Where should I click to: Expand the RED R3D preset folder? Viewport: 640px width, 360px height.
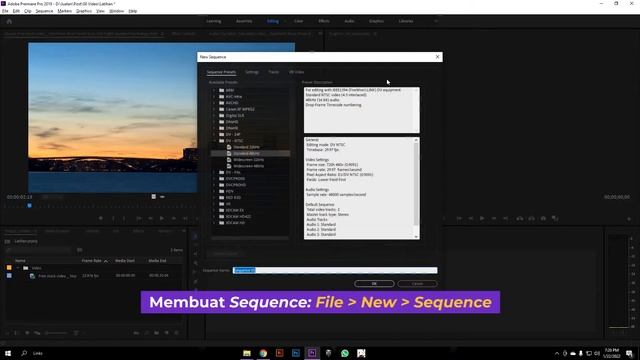click(x=214, y=198)
